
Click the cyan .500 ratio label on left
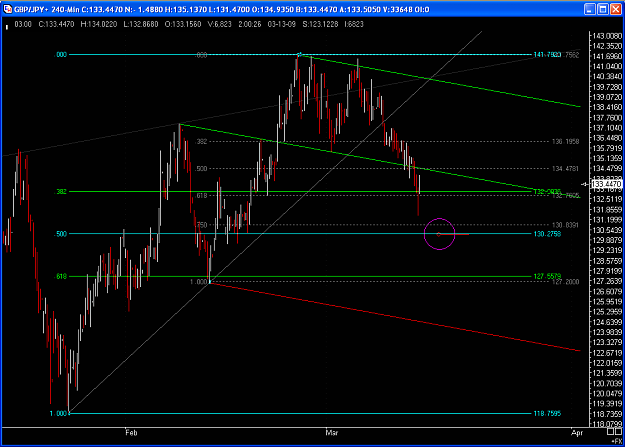click(x=60, y=234)
